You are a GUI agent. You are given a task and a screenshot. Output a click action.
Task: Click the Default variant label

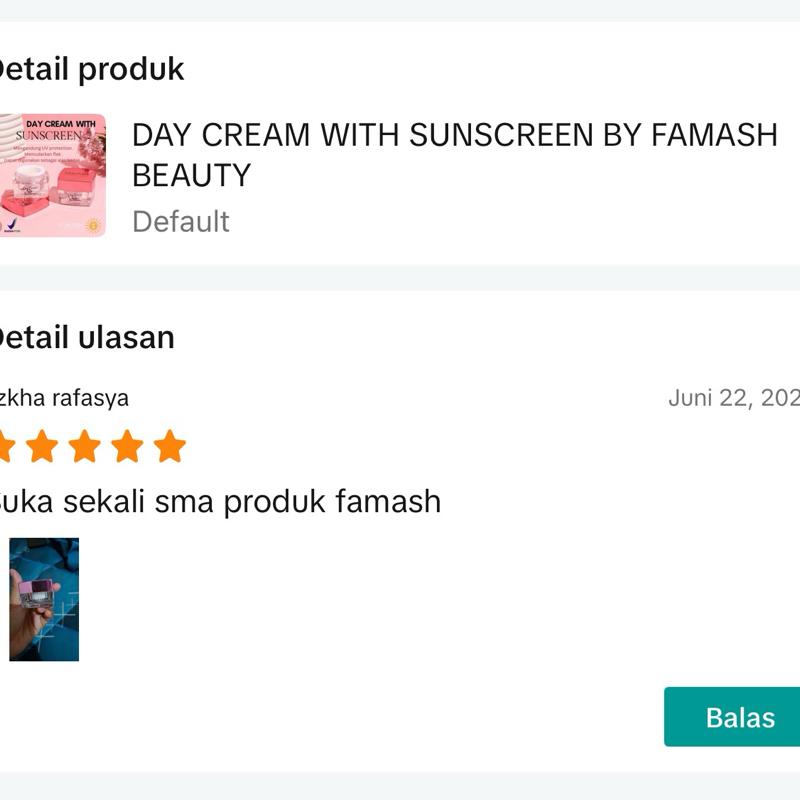tap(181, 221)
